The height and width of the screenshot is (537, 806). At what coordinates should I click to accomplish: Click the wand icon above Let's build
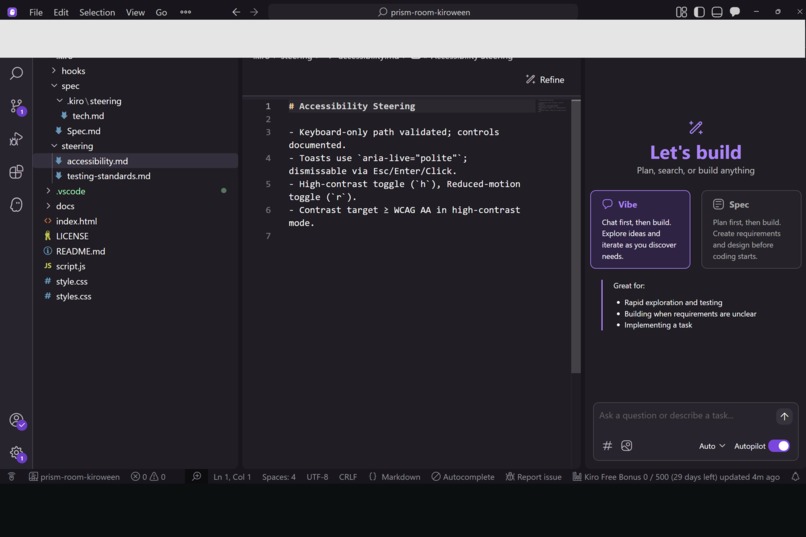pyautogui.click(x=695, y=127)
